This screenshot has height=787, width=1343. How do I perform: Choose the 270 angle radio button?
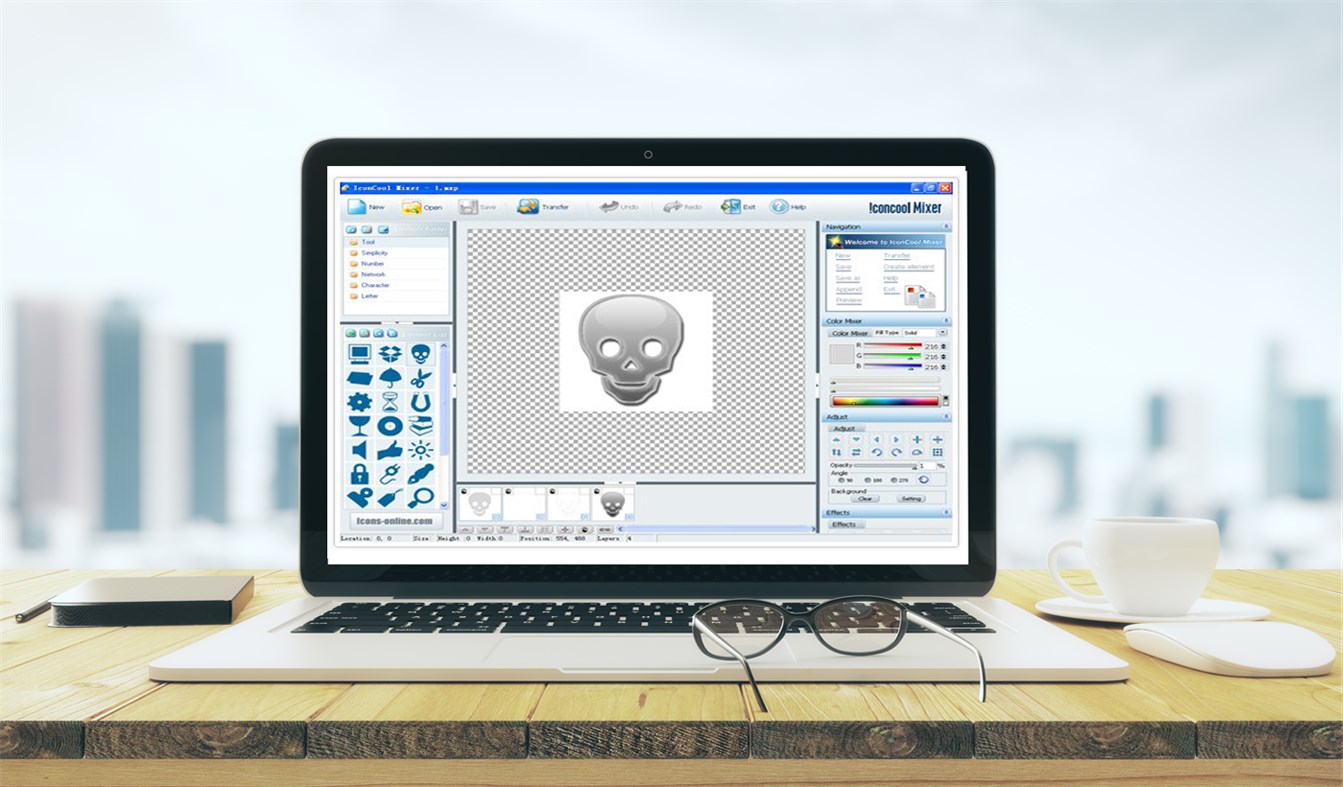pos(893,480)
